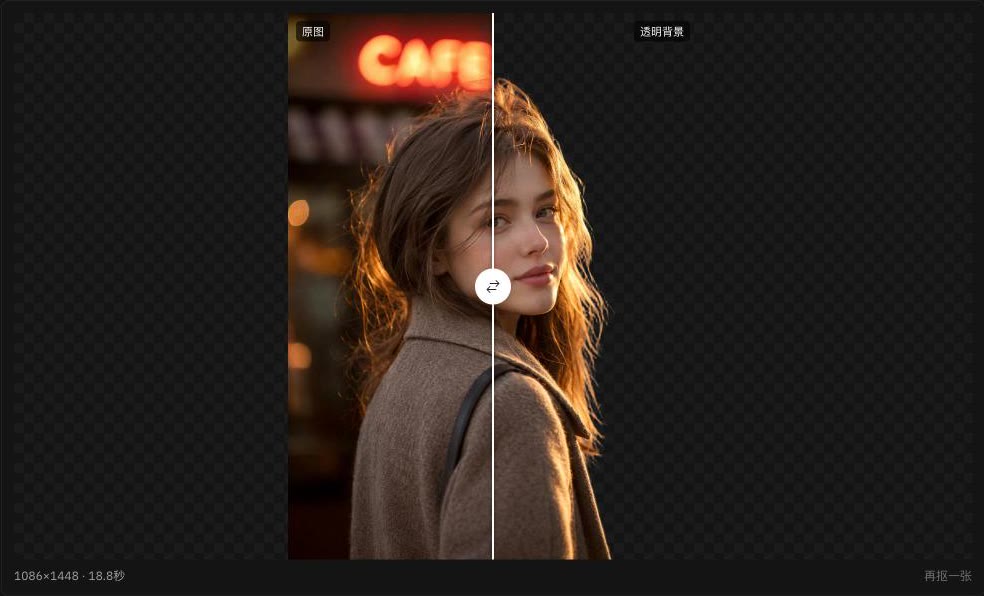
Task: Click the swap-arrows comparison slider handle
Action: pyautogui.click(x=493, y=287)
